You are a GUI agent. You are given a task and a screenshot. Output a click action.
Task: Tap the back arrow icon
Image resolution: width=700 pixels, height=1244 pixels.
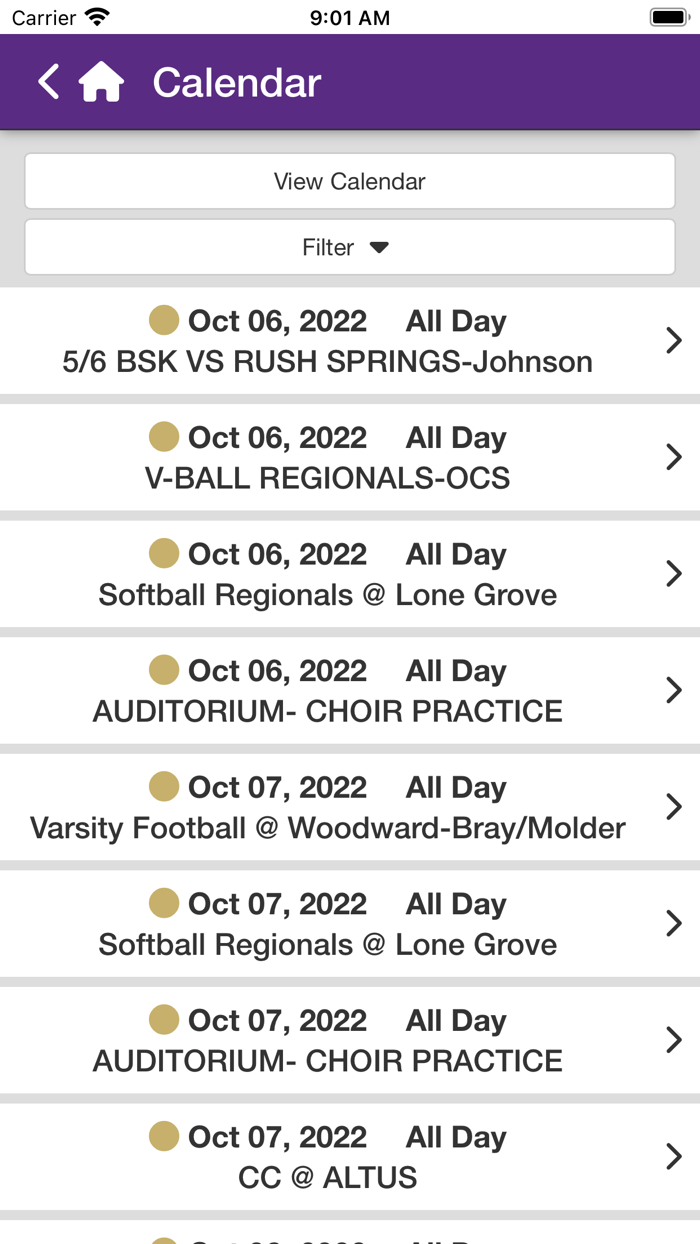[48, 82]
